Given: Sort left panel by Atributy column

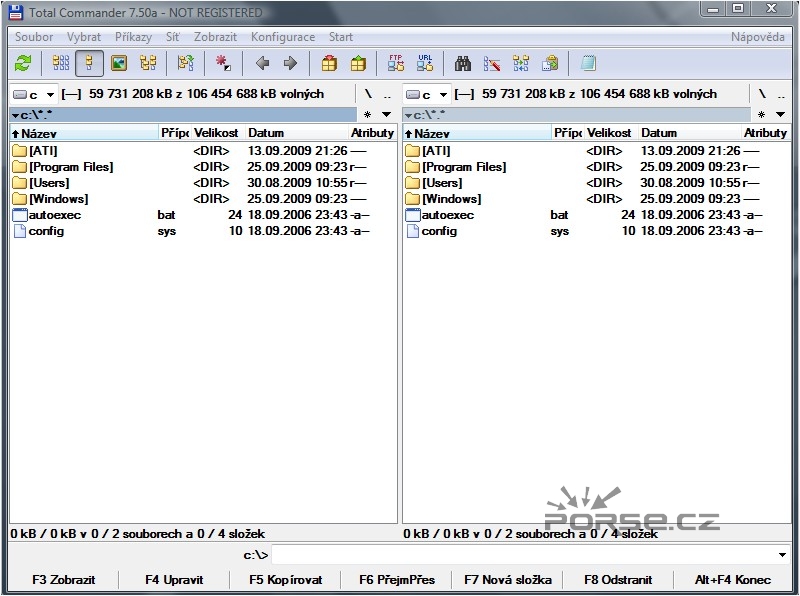Looking at the screenshot, I should click(x=372, y=133).
